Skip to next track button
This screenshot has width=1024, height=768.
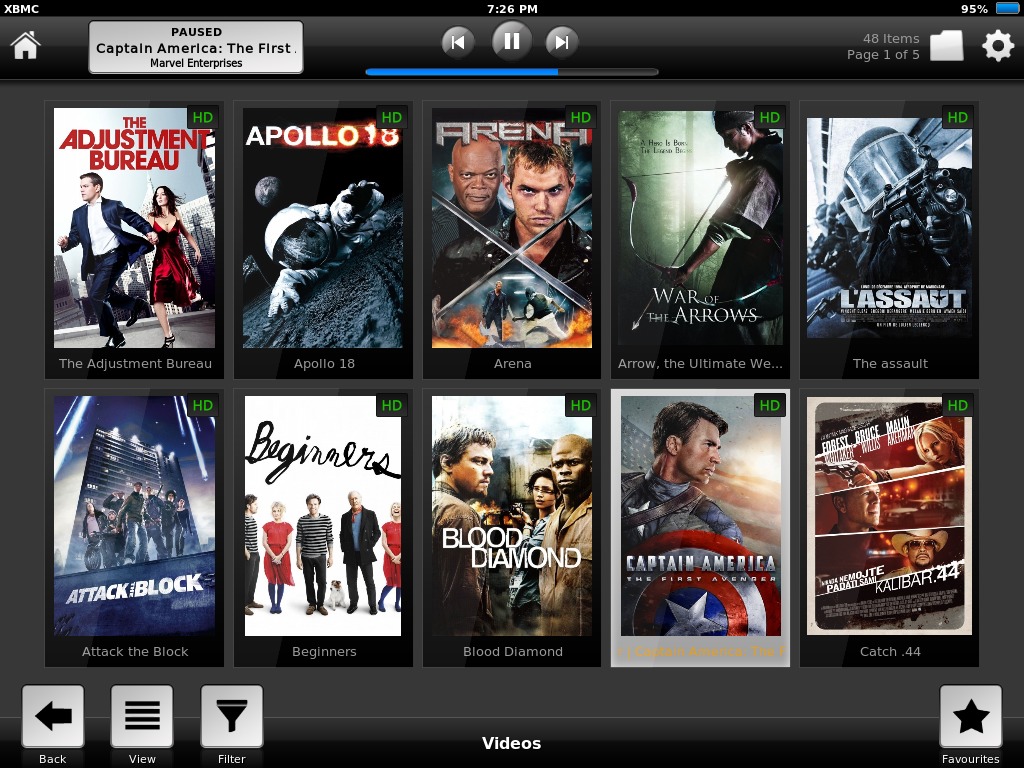[x=562, y=42]
